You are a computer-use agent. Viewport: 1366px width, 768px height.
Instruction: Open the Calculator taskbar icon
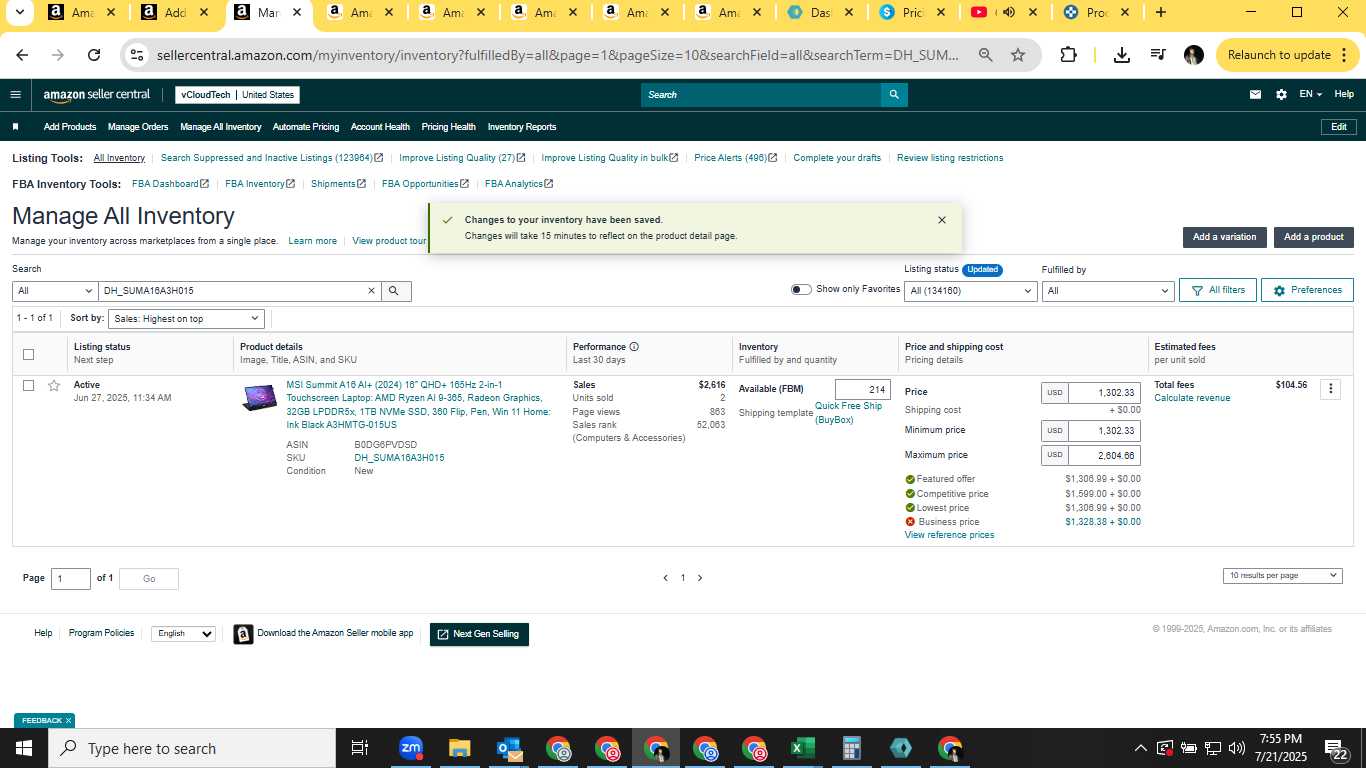[x=851, y=748]
